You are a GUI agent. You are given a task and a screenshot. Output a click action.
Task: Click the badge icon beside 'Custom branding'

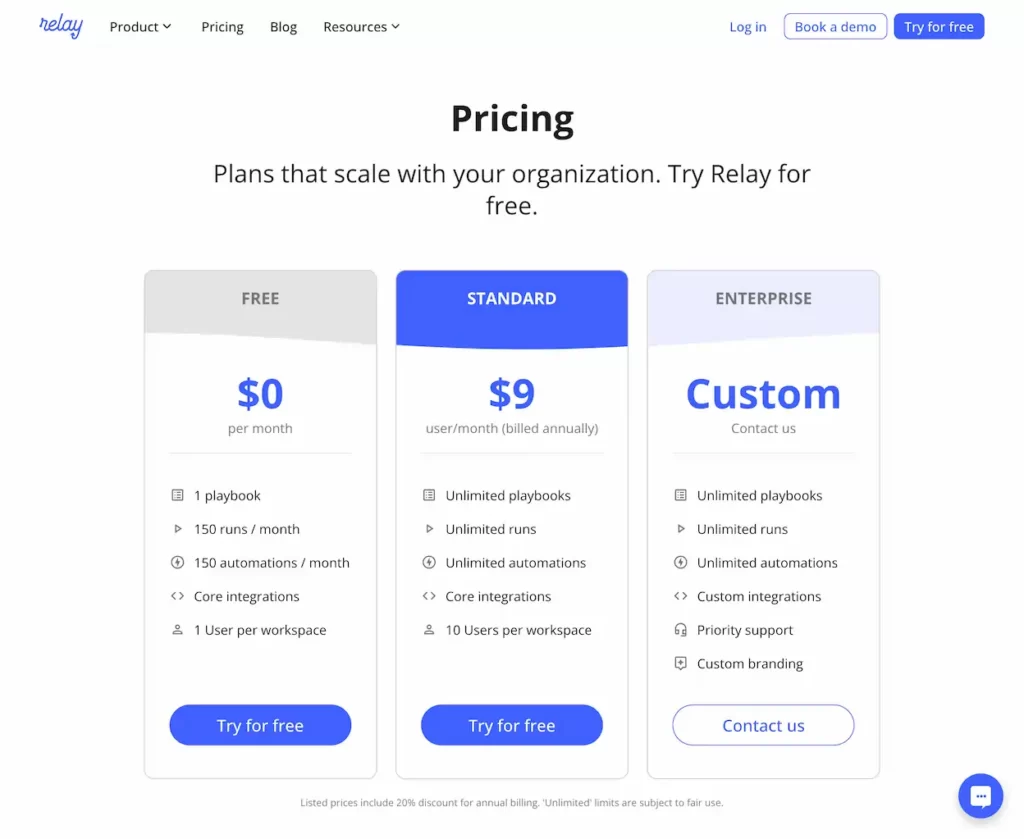click(x=680, y=663)
